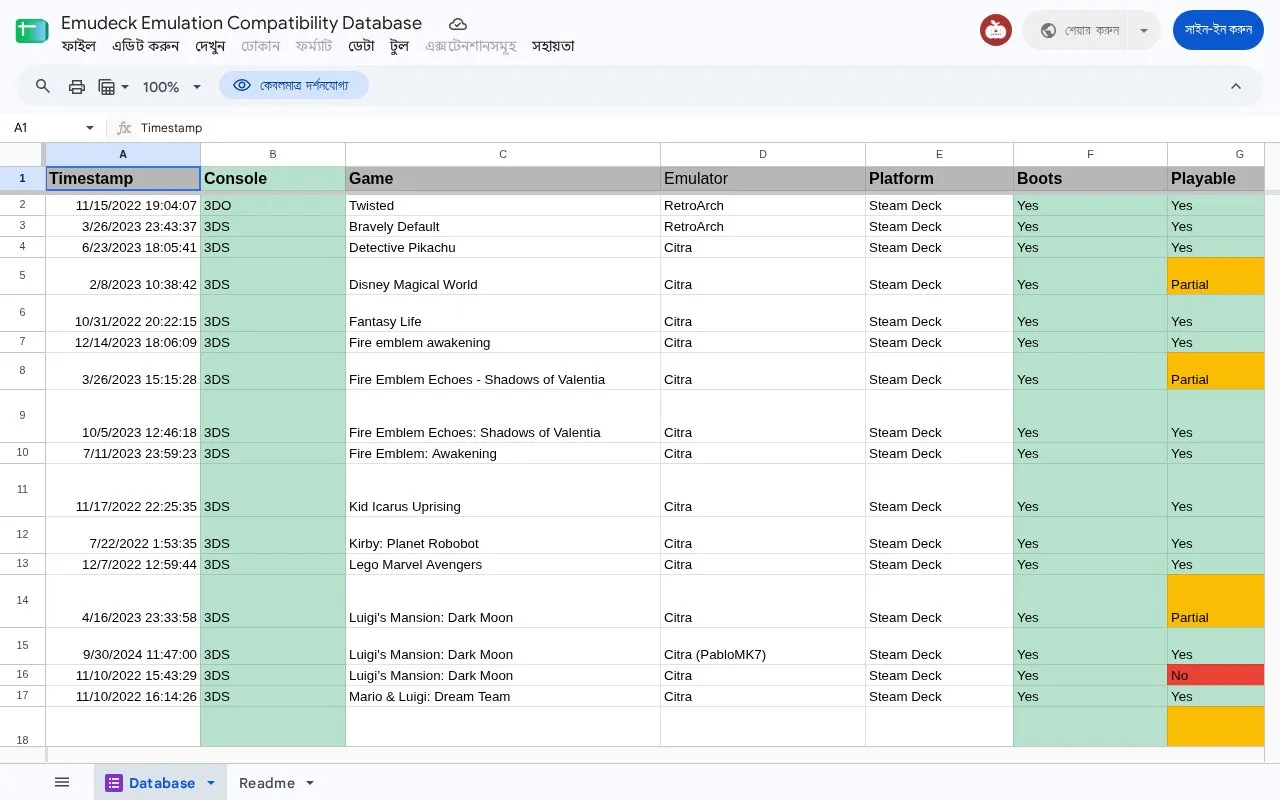1280x800 pixels.
Task: Open the এডিট করুন menu
Action: coord(146,46)
